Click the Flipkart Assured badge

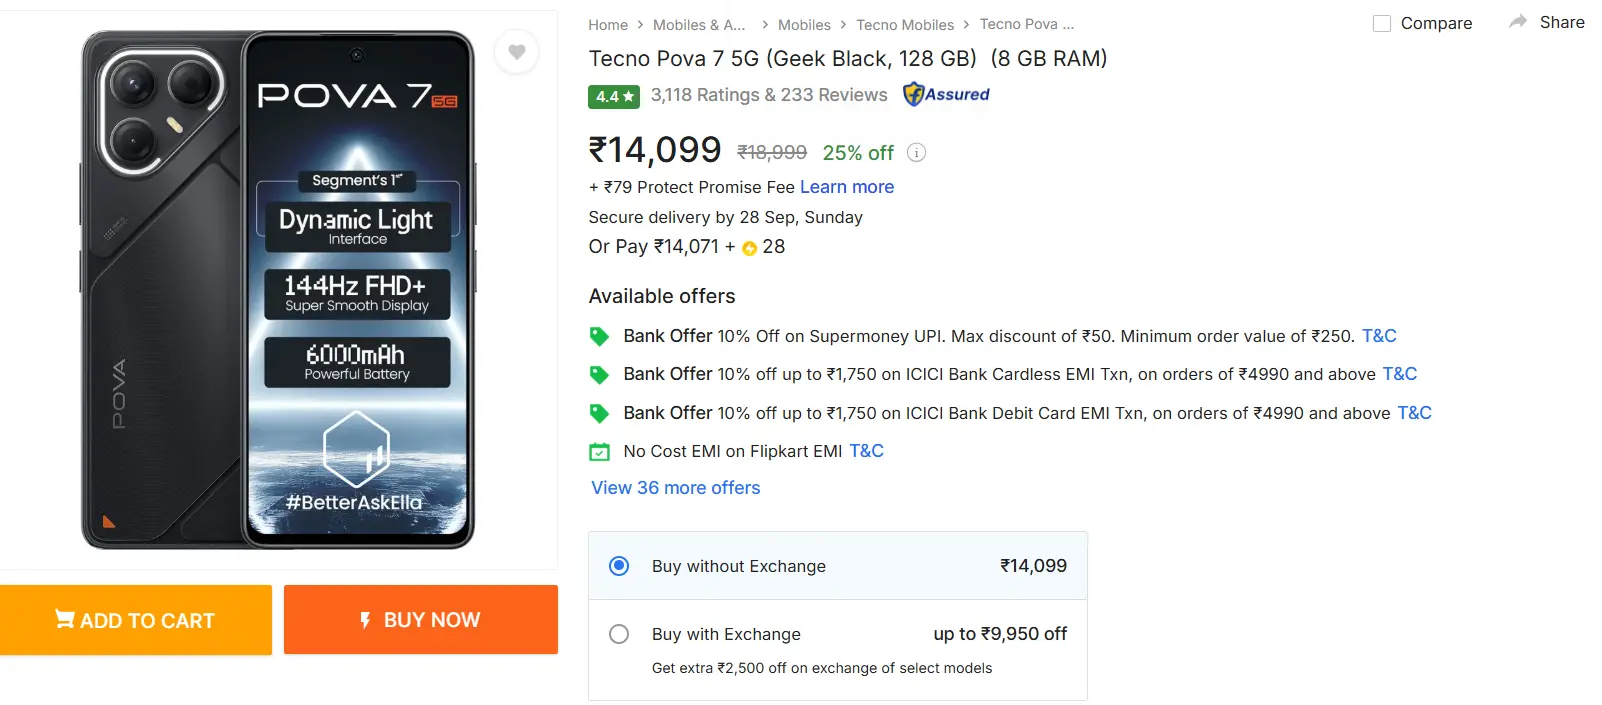click(946, 95)
